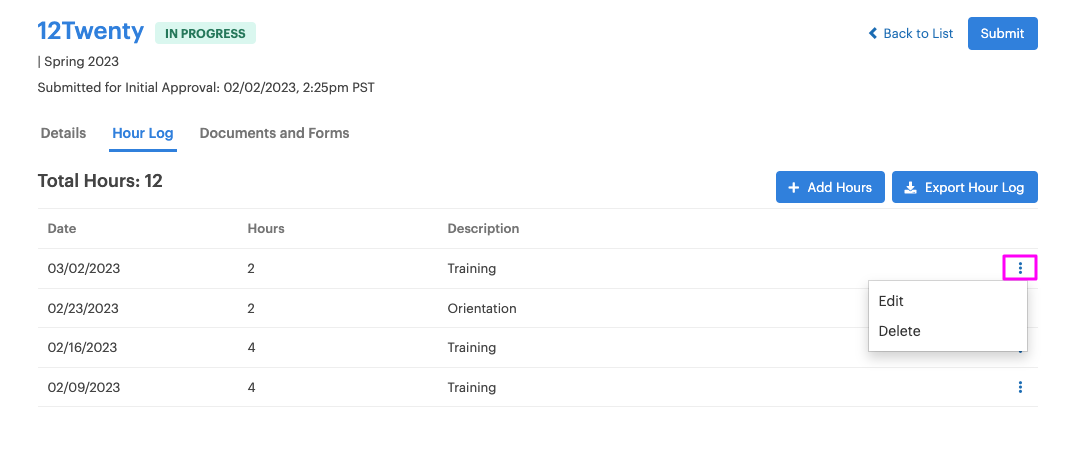Click the Submit button
Image resolution: width=1075 pixels, height=475 pixels.
pos(1002,34)
